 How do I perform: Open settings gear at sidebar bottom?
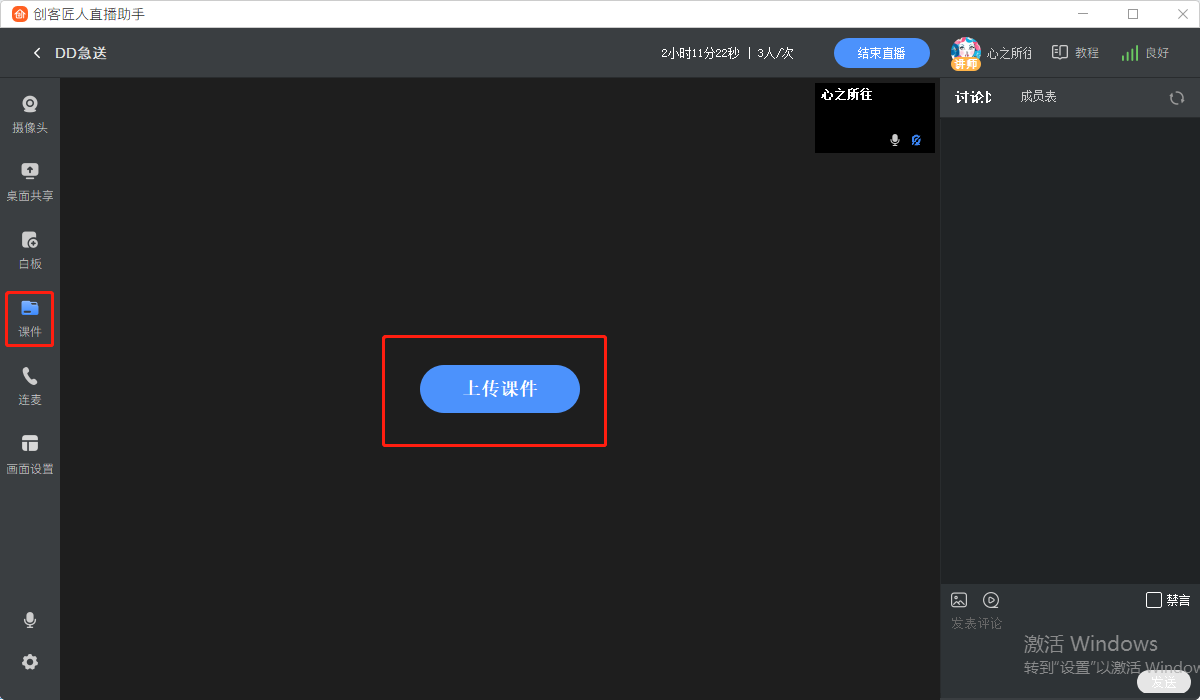(30, 662)
